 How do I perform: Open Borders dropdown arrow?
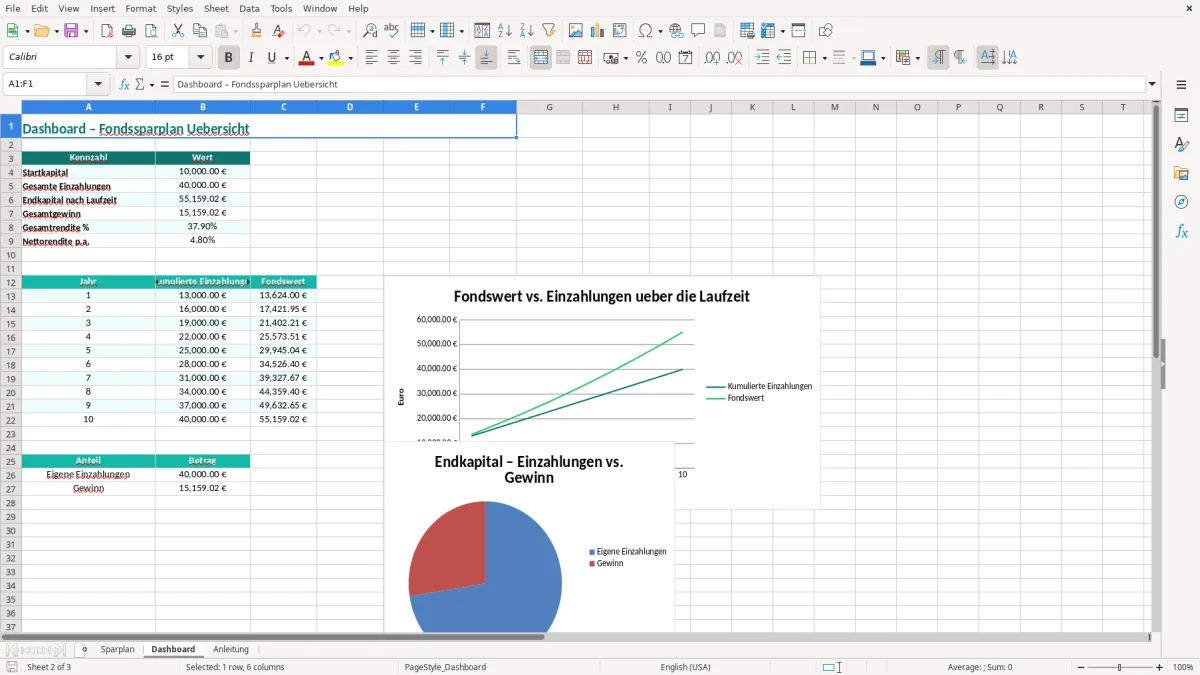pyautogui.click(x=824, y=58)
